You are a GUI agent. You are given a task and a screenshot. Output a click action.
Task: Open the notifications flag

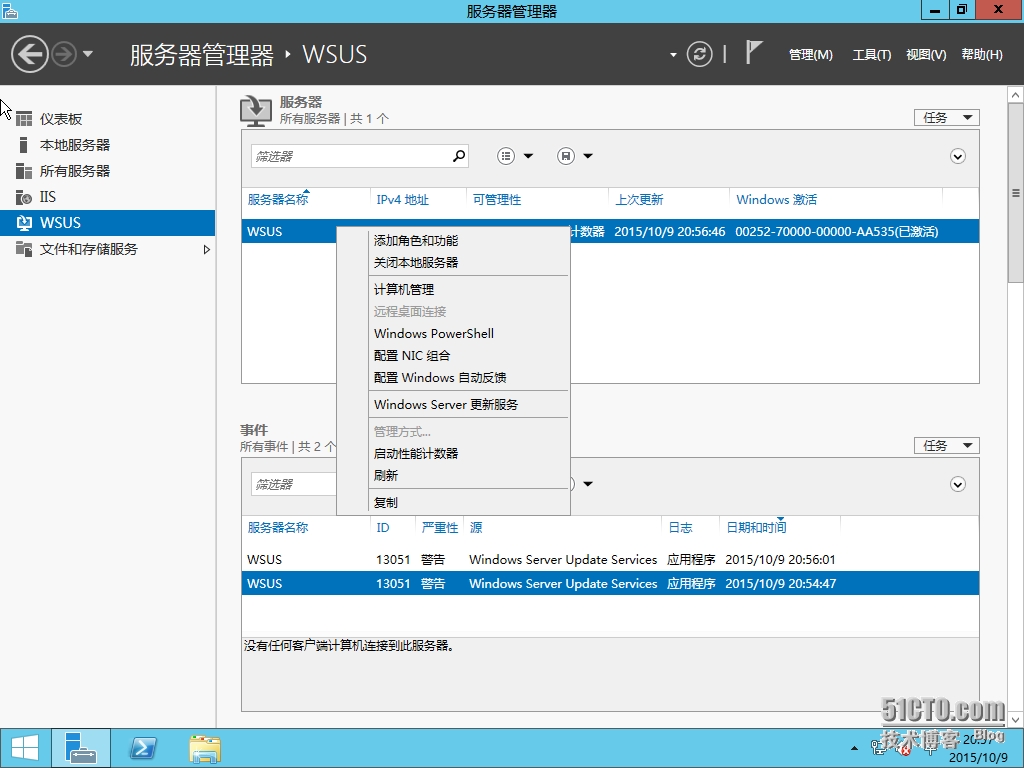754,52
